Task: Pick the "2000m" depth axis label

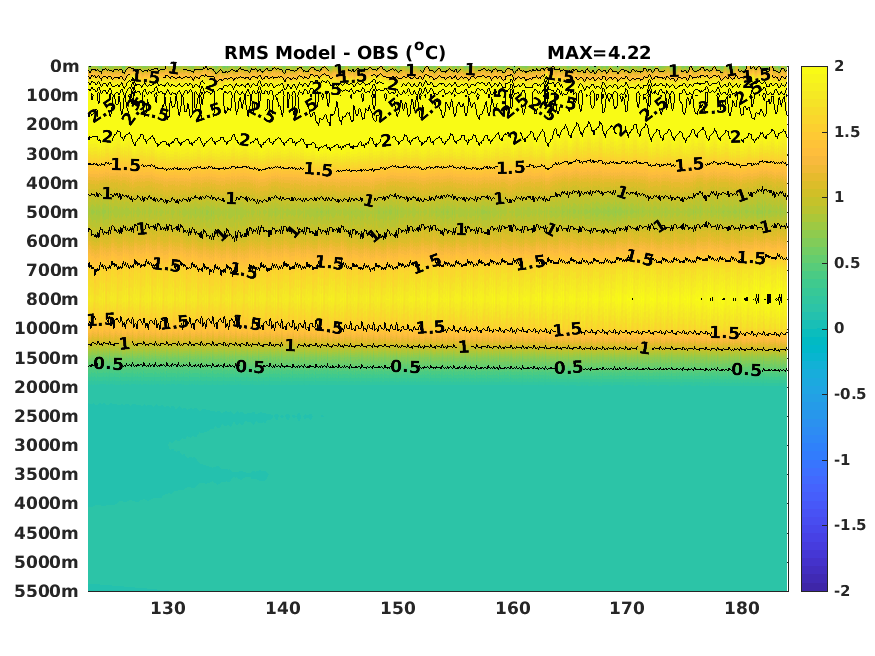Action: tap(47, 387)
